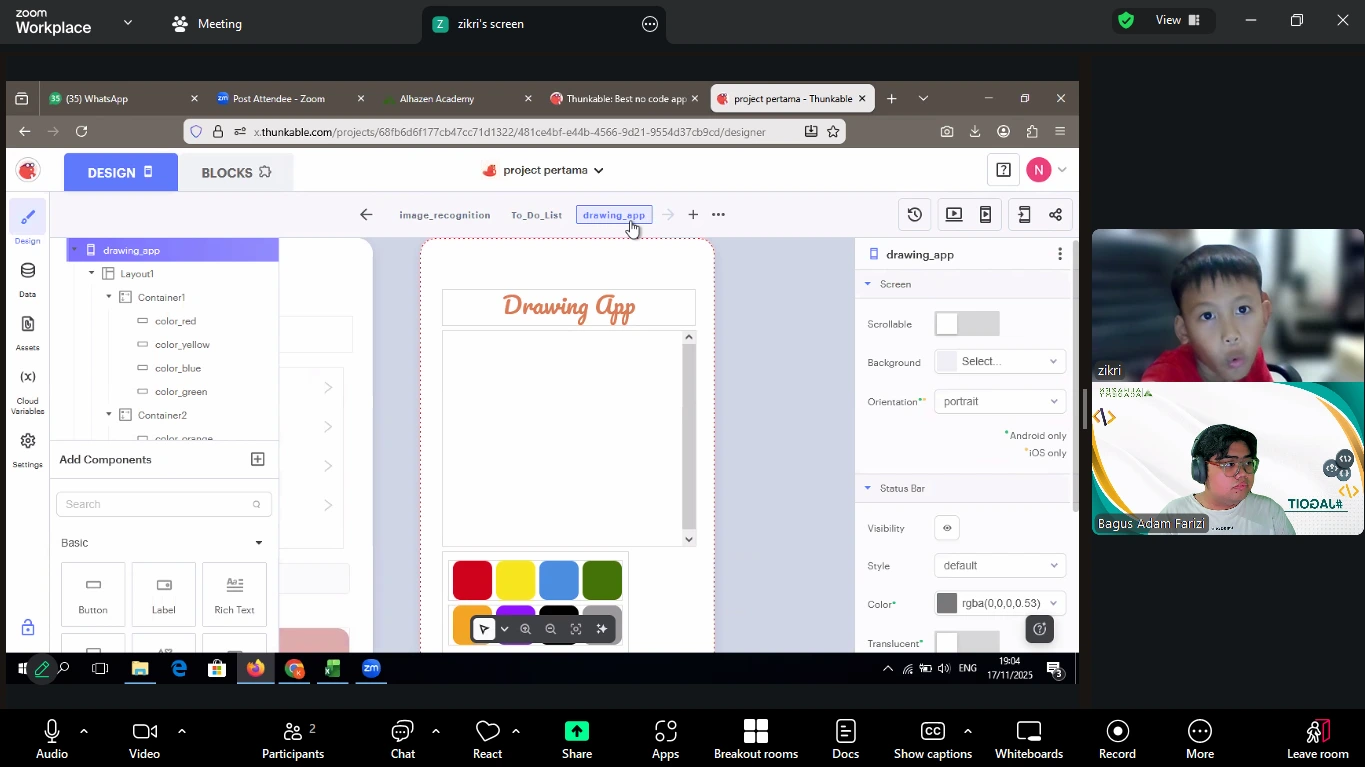Open version history clock icon
Image resolution: width=1365 pixels, height=767 pixels.
[x=914, y=215]
